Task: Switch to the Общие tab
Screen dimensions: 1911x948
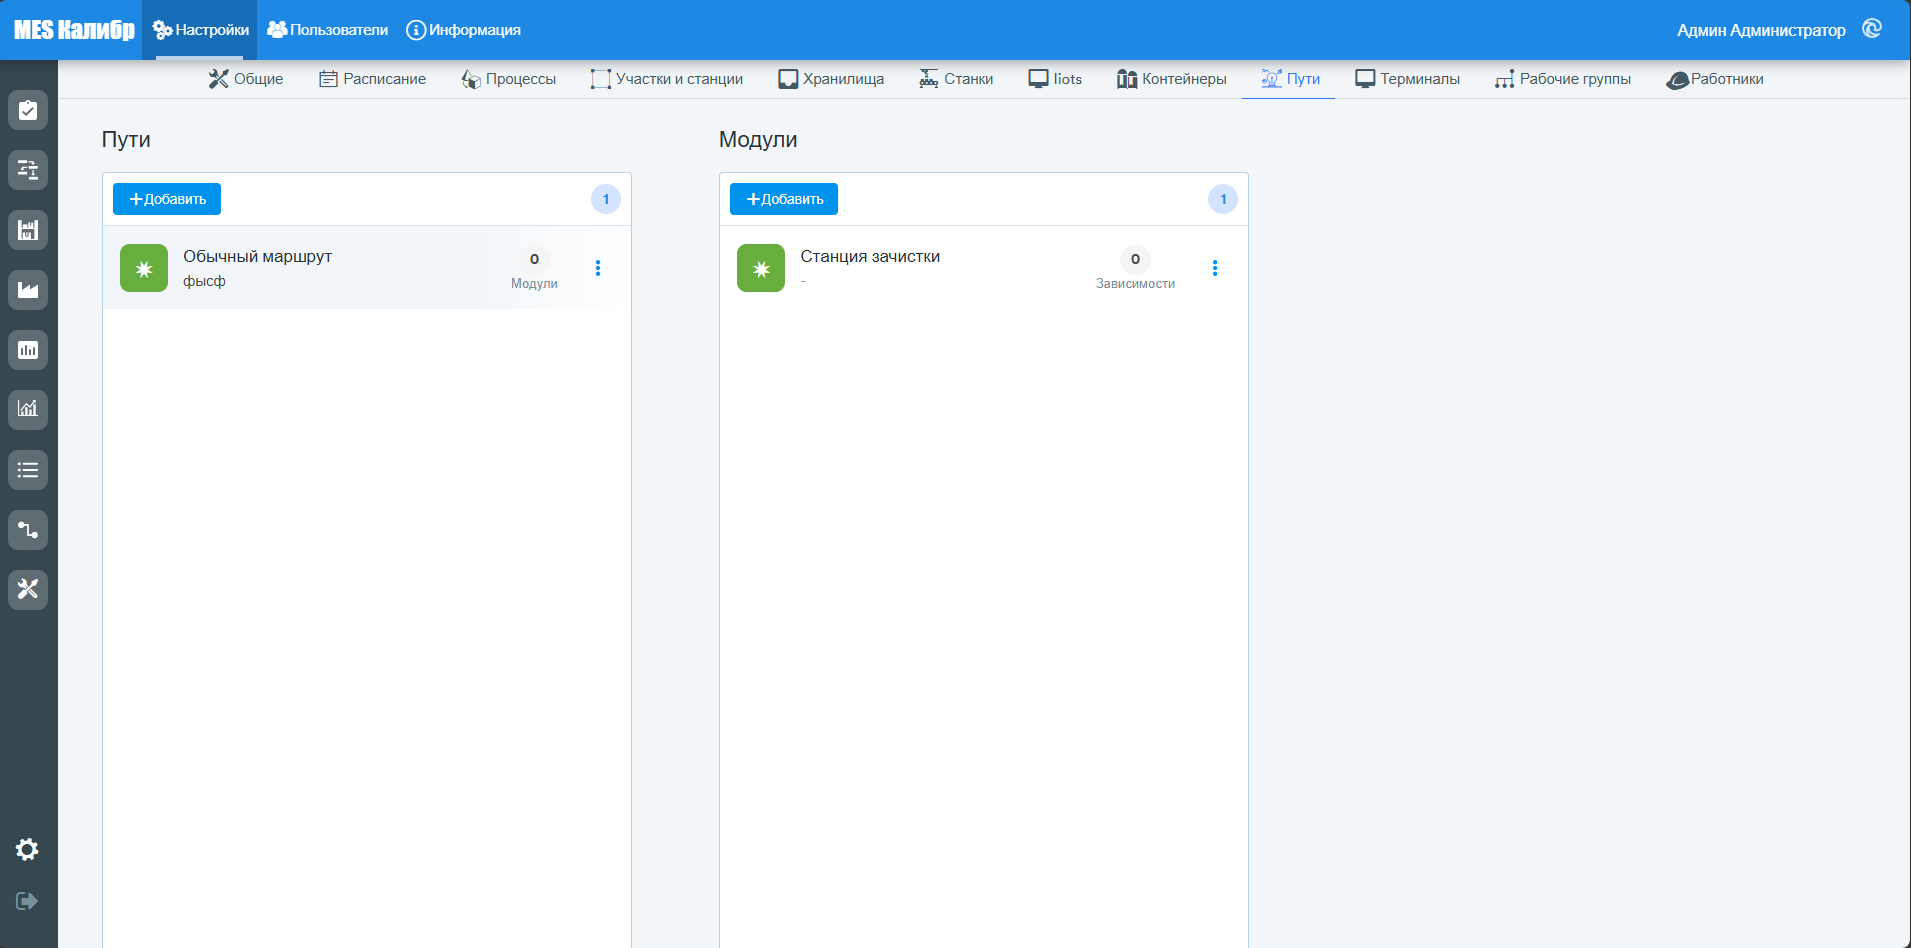Action: click(x=246, y=79)
